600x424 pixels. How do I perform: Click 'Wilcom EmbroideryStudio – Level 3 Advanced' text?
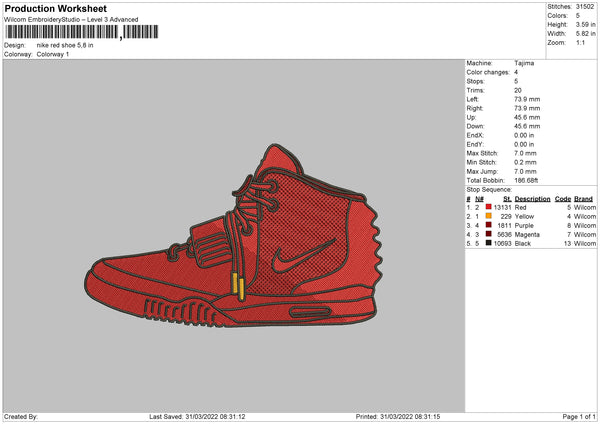coord(71,20)
